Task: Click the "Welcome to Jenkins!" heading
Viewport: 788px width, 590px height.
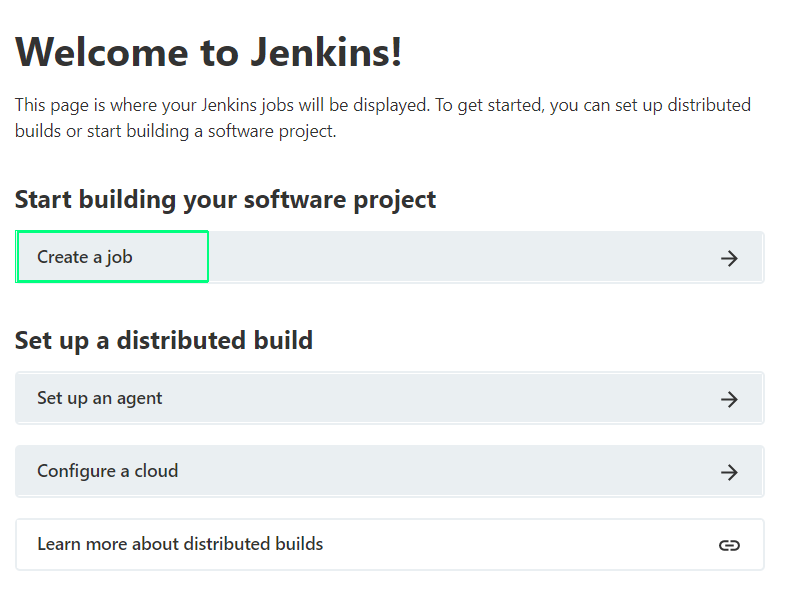Action: coord(209,52)
